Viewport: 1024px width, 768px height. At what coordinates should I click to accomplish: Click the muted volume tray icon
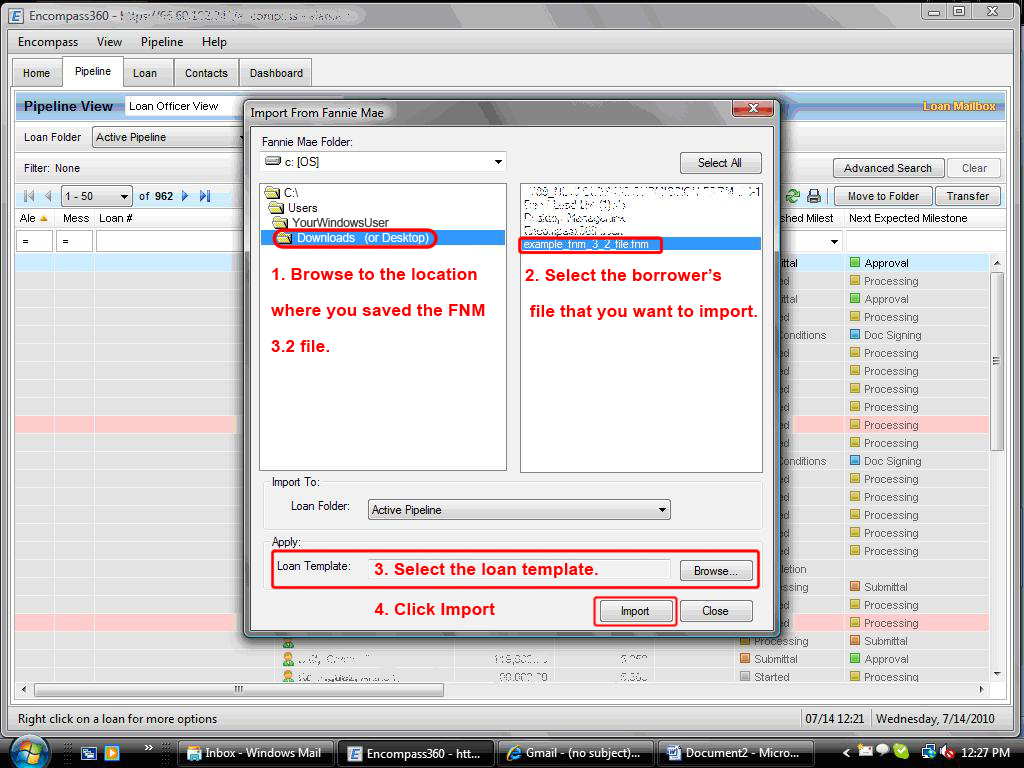pyautogui.click(x=947, y=752)
